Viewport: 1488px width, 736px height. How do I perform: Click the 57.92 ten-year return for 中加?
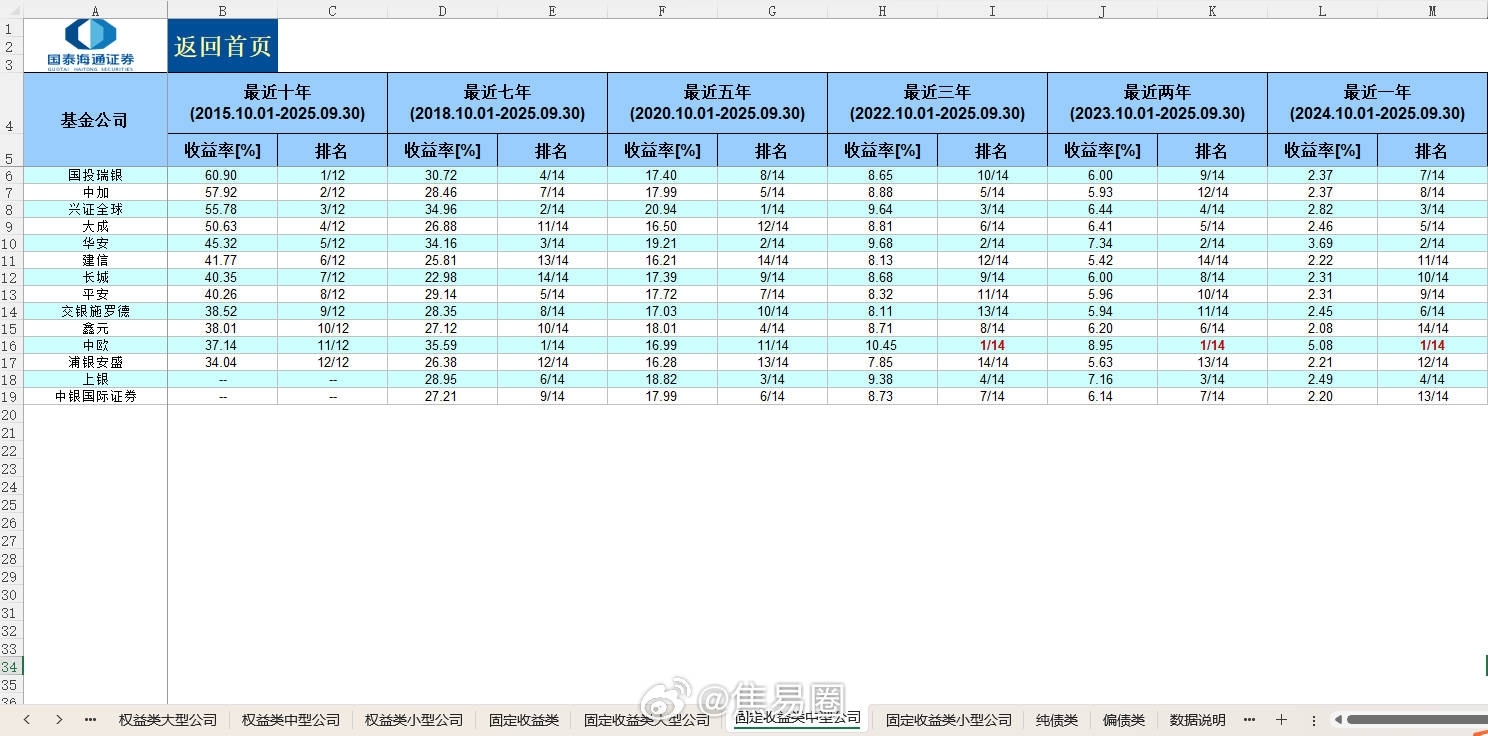tap(222, 192)
